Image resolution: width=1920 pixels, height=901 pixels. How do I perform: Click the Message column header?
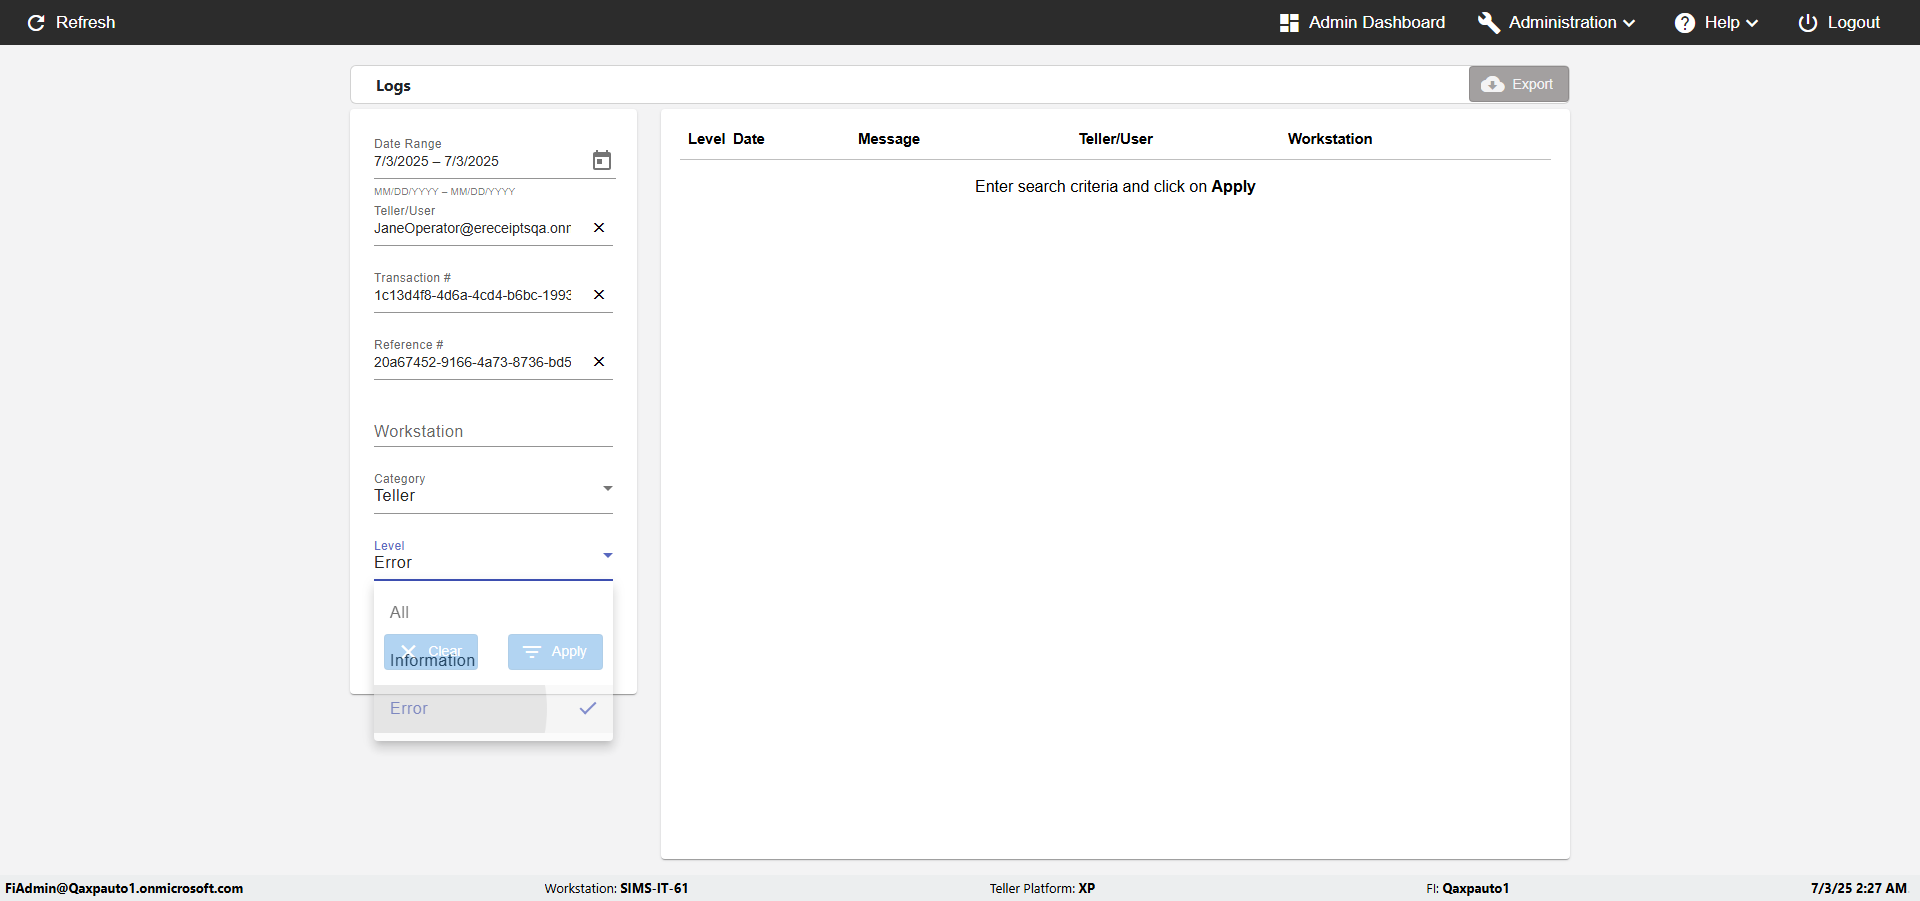click(x=889, y=139)
